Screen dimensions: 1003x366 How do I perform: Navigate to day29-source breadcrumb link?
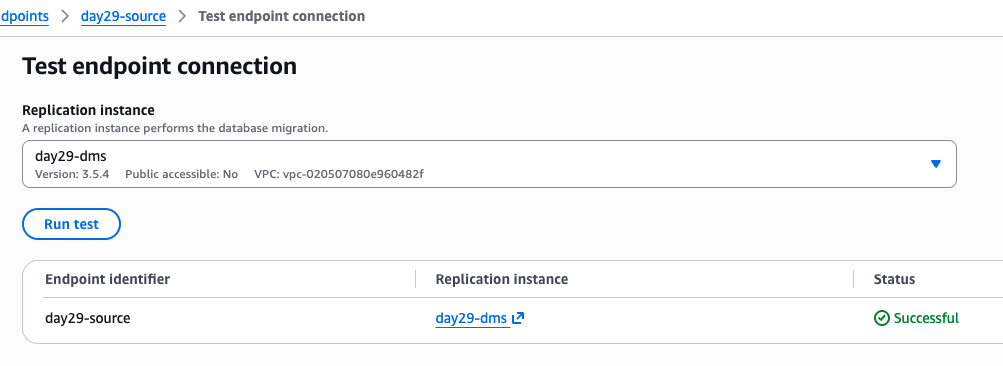(123, 16)
